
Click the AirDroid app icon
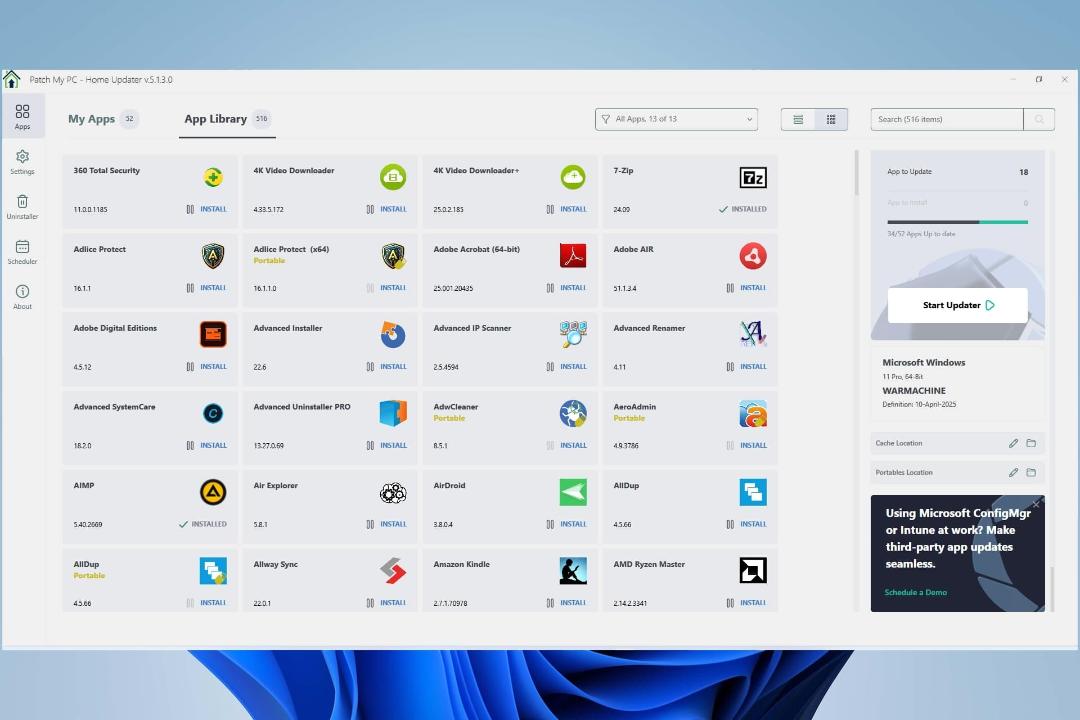[572, 492]
